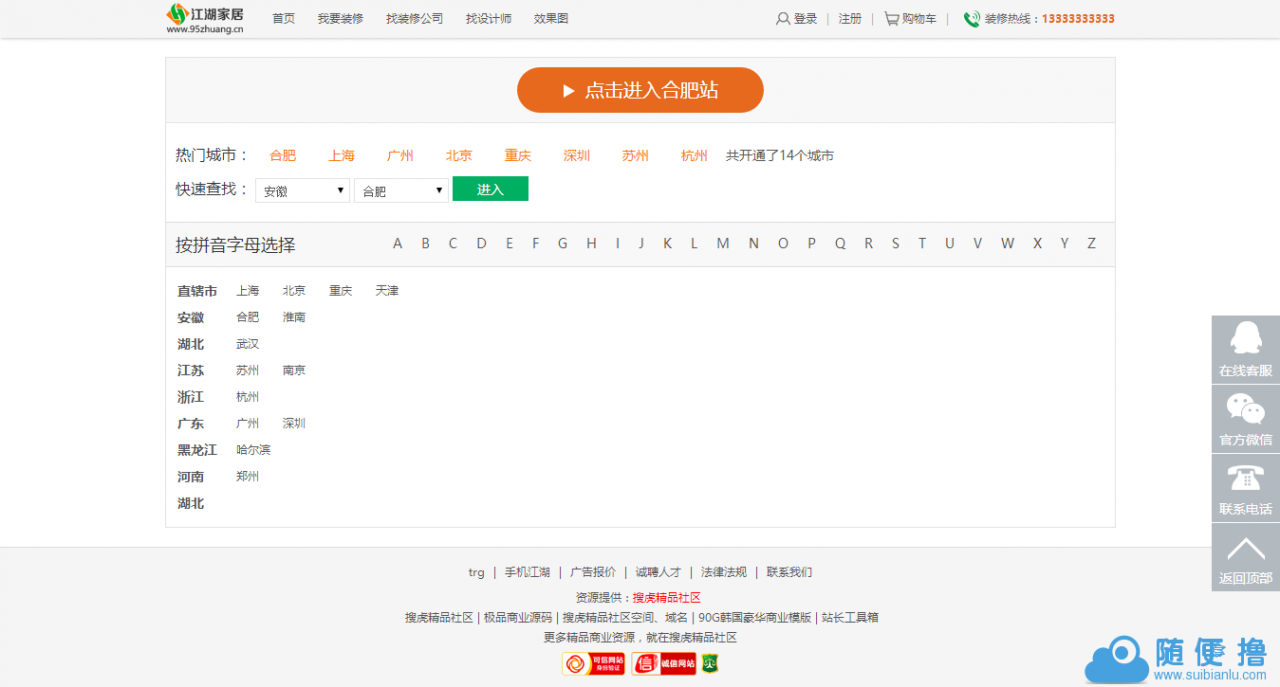Open 效果图 menu item
This screenshot has height=687, width=1280.
coord(551,18)
